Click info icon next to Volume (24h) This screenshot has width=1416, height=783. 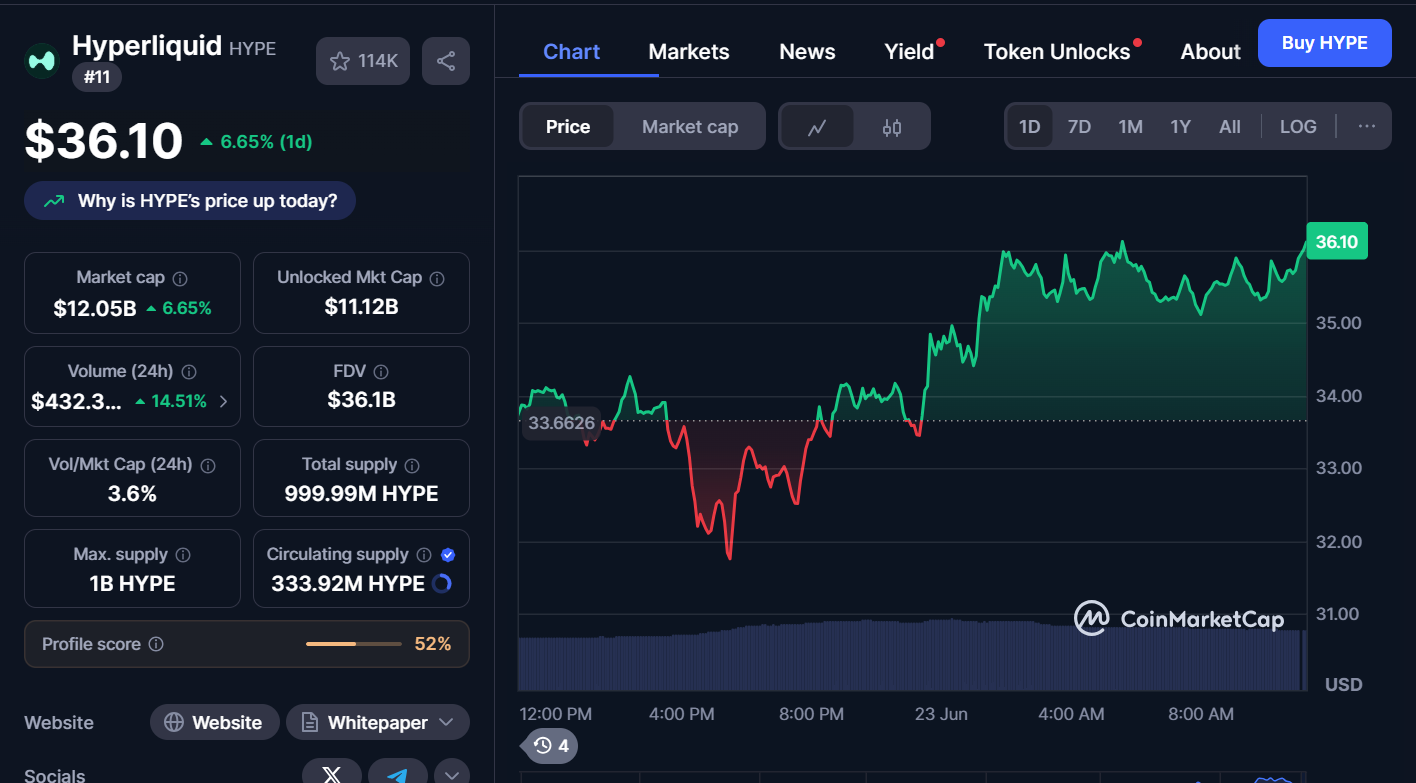click(189, 372)
